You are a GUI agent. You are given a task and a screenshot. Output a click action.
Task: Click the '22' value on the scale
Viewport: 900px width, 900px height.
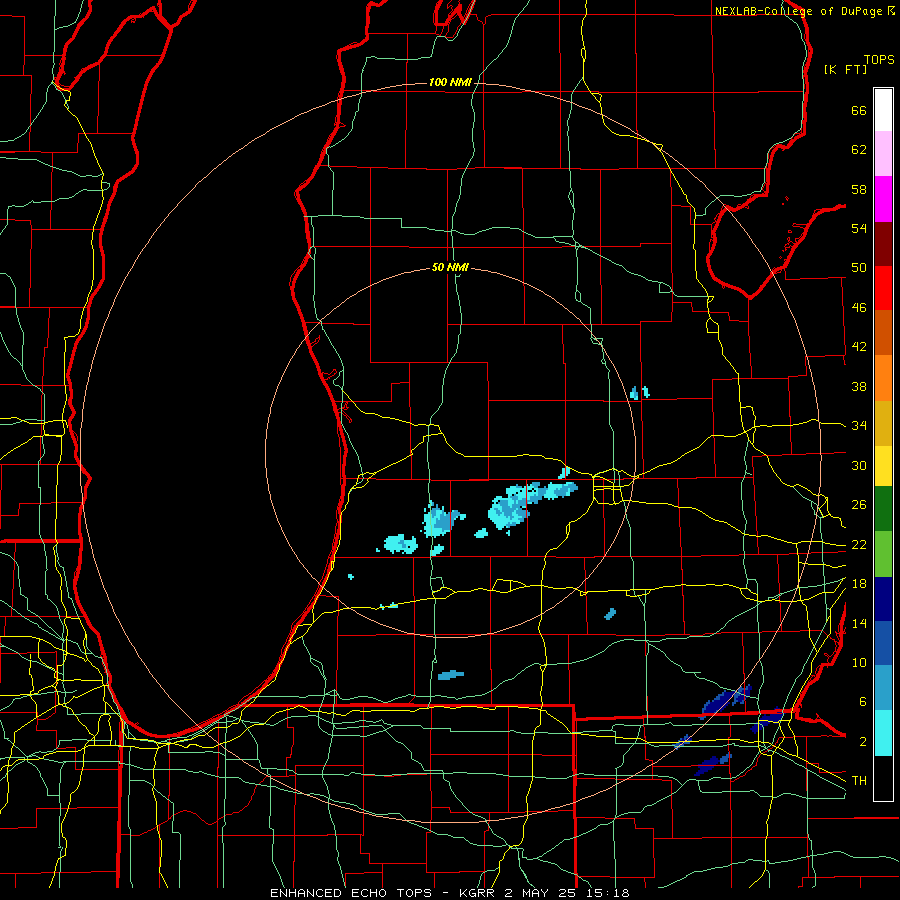[859, 545]
